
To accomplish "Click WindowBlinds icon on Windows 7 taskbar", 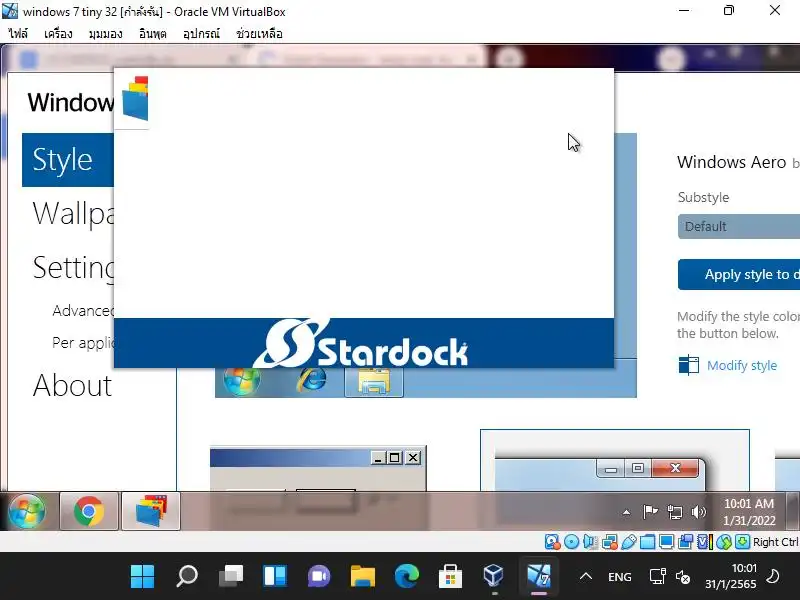I will pyautogui.click(x=151, y=511).
